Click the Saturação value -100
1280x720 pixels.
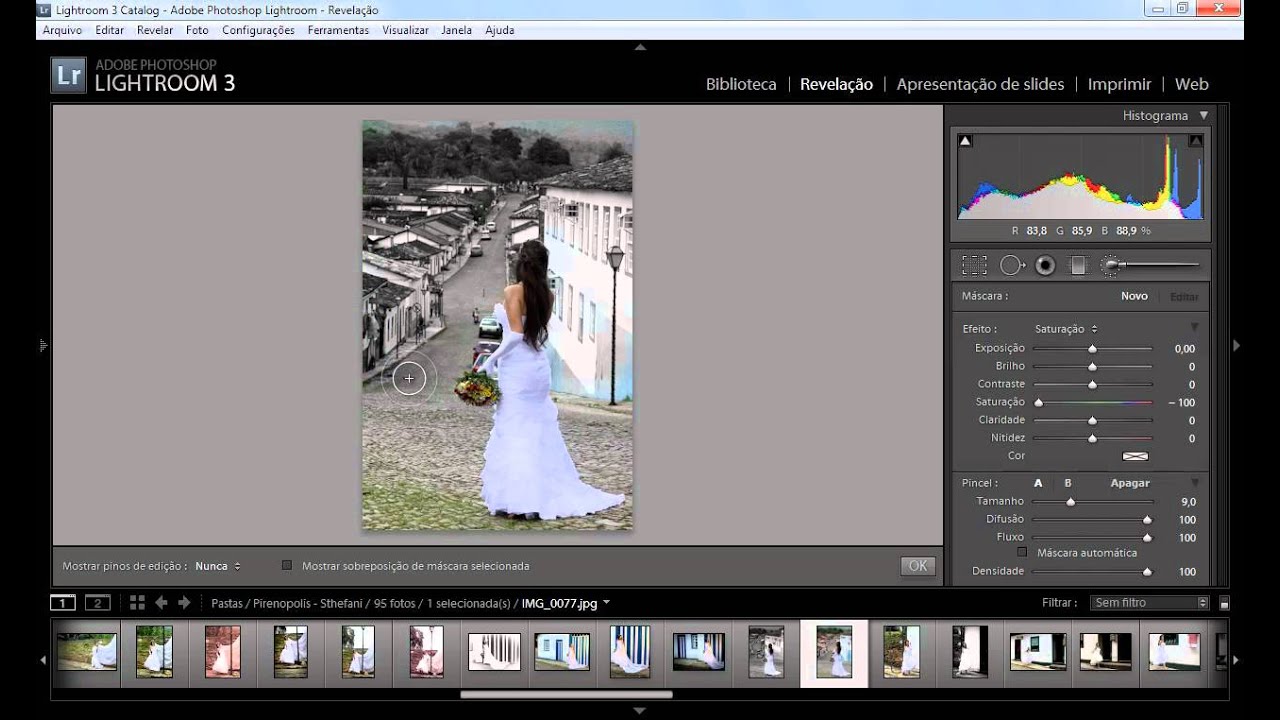[1181, 403]
